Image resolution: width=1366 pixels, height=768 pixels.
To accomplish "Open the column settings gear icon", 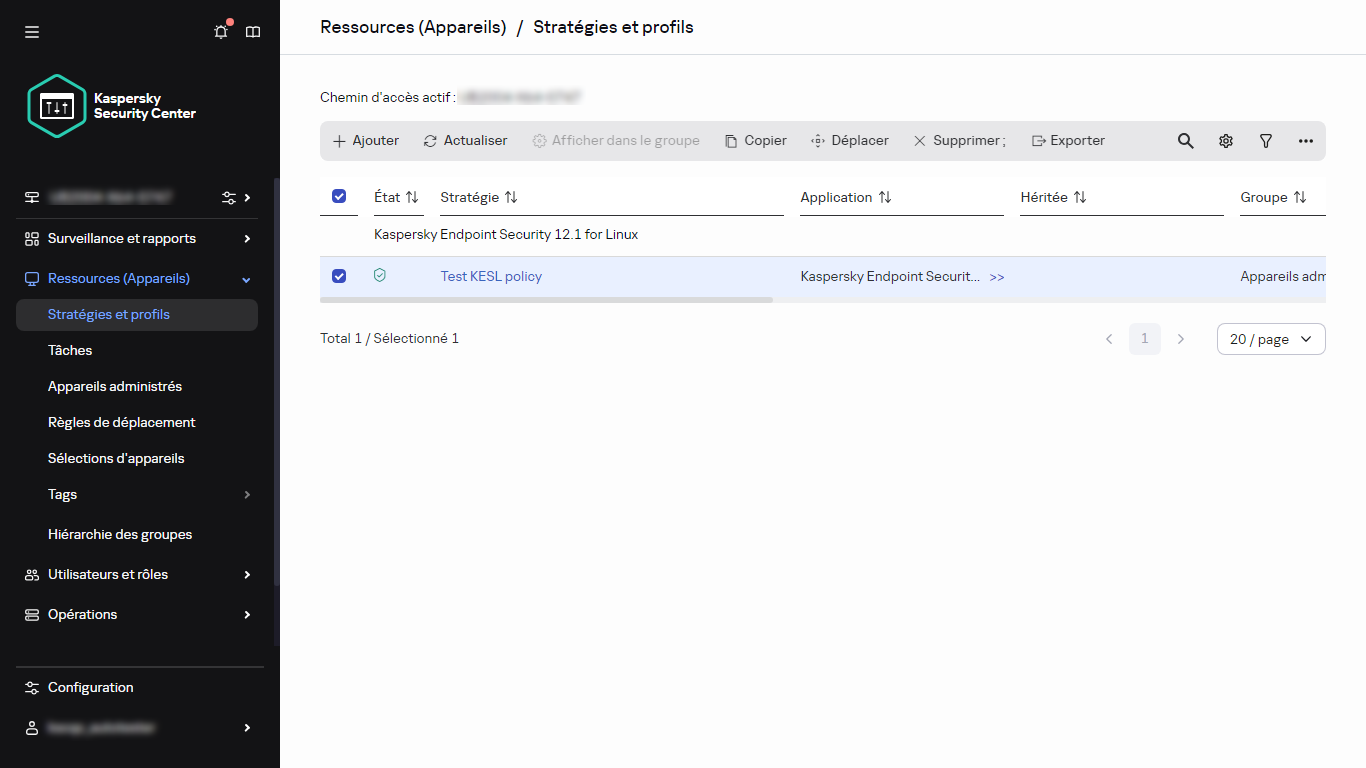I will pyautogui.click(x=1226, y=141).
